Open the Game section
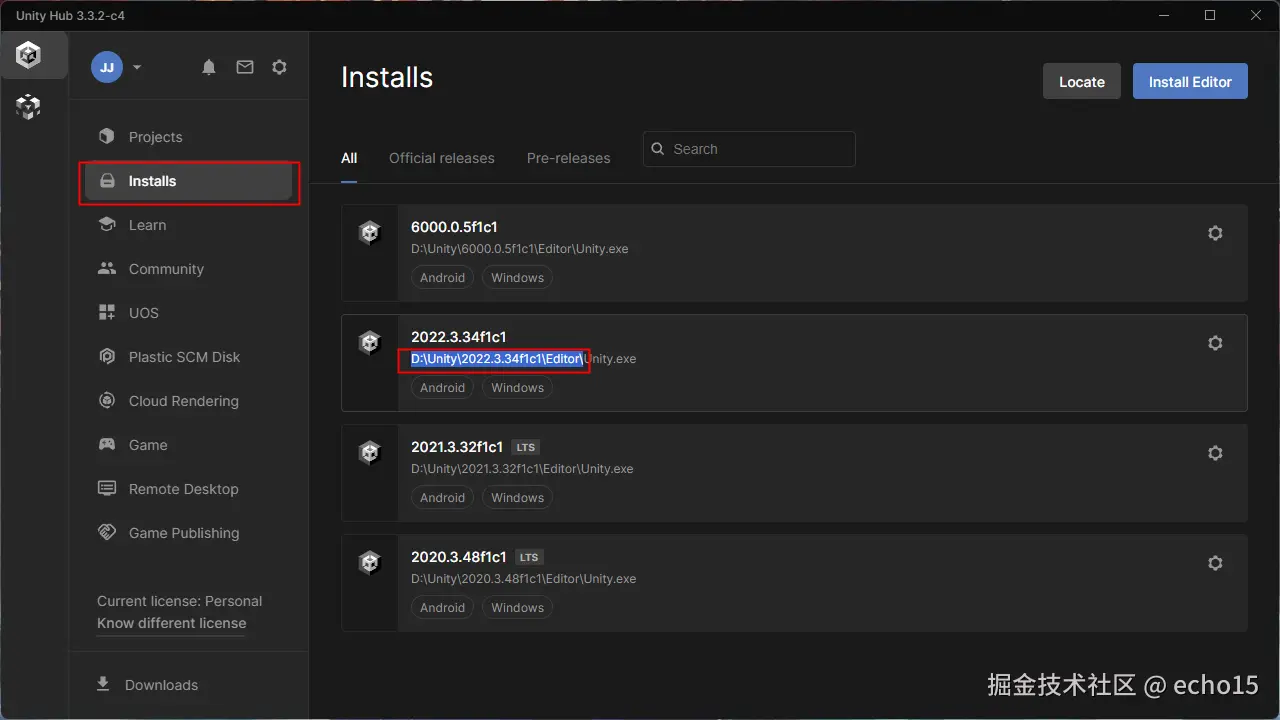The image size is (1280, 720). tap(189, 445)
